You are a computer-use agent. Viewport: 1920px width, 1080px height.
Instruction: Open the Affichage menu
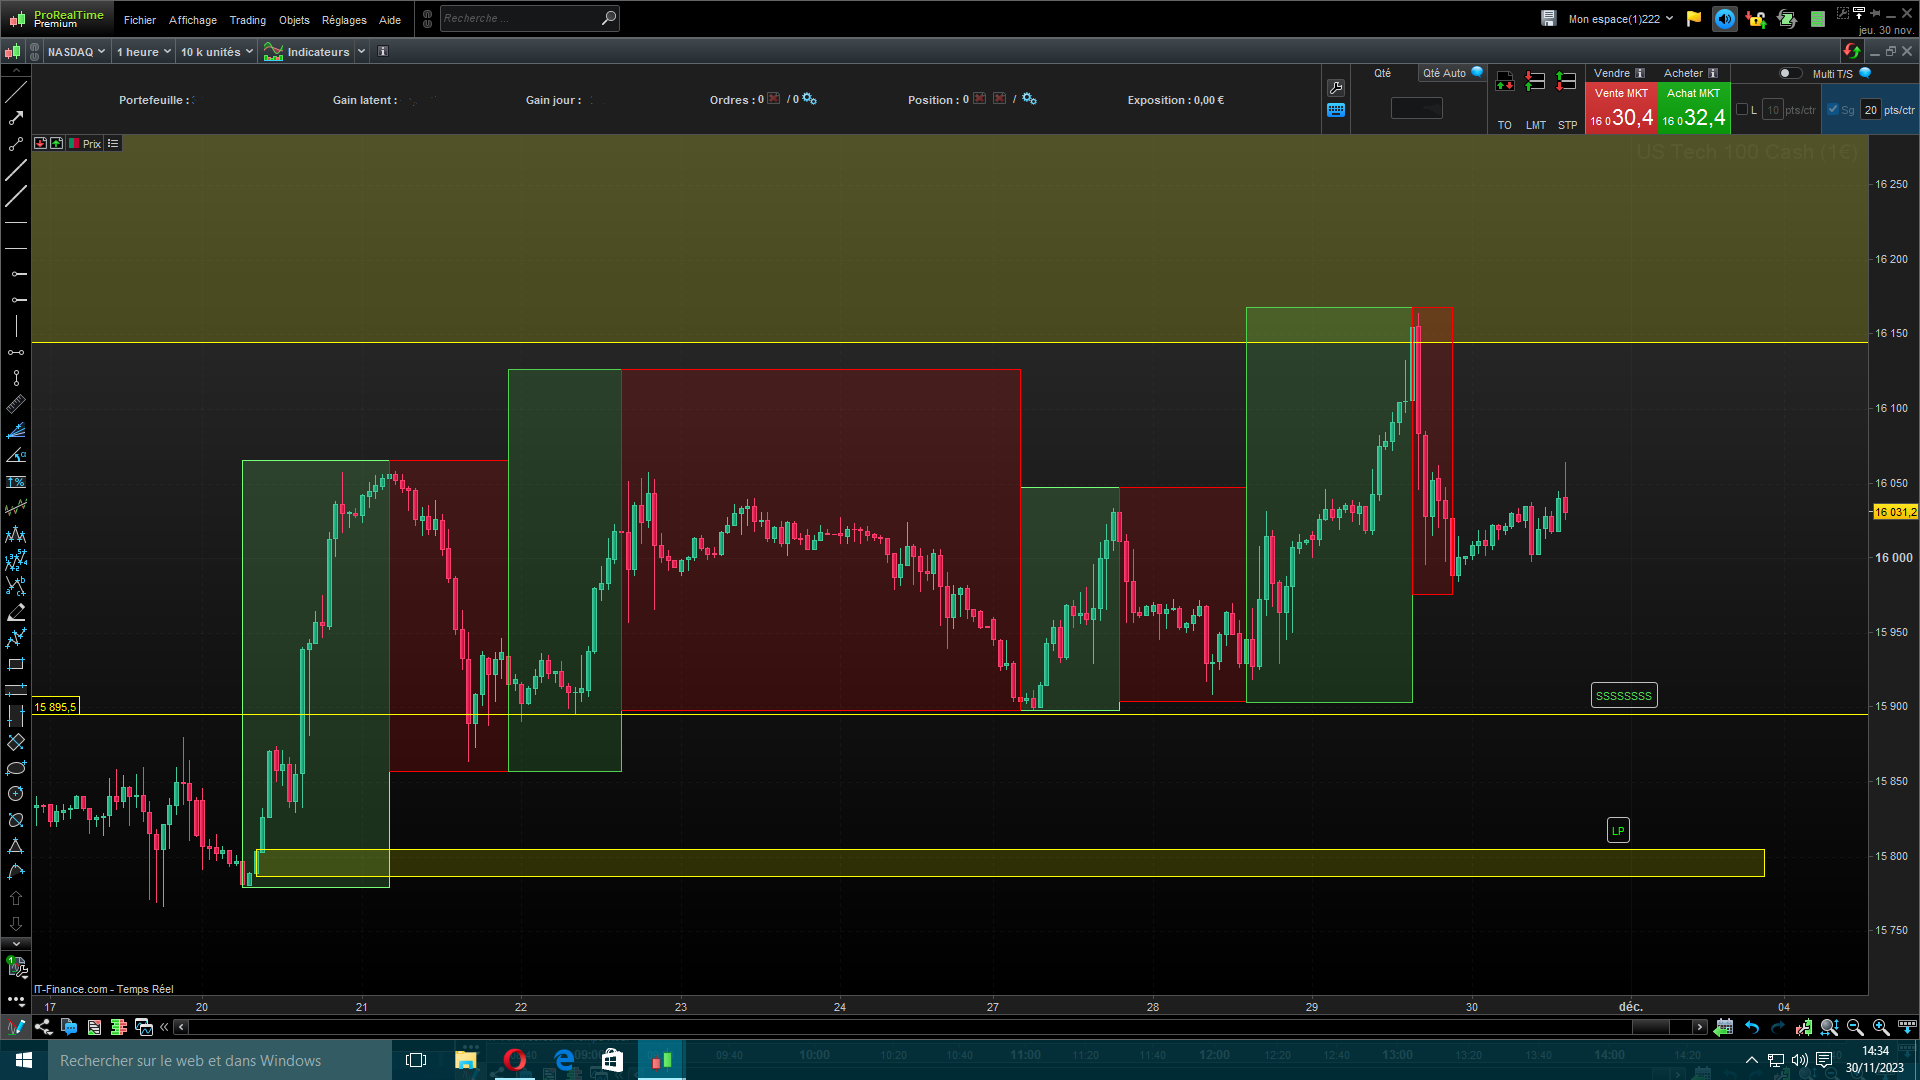[192, 20]
